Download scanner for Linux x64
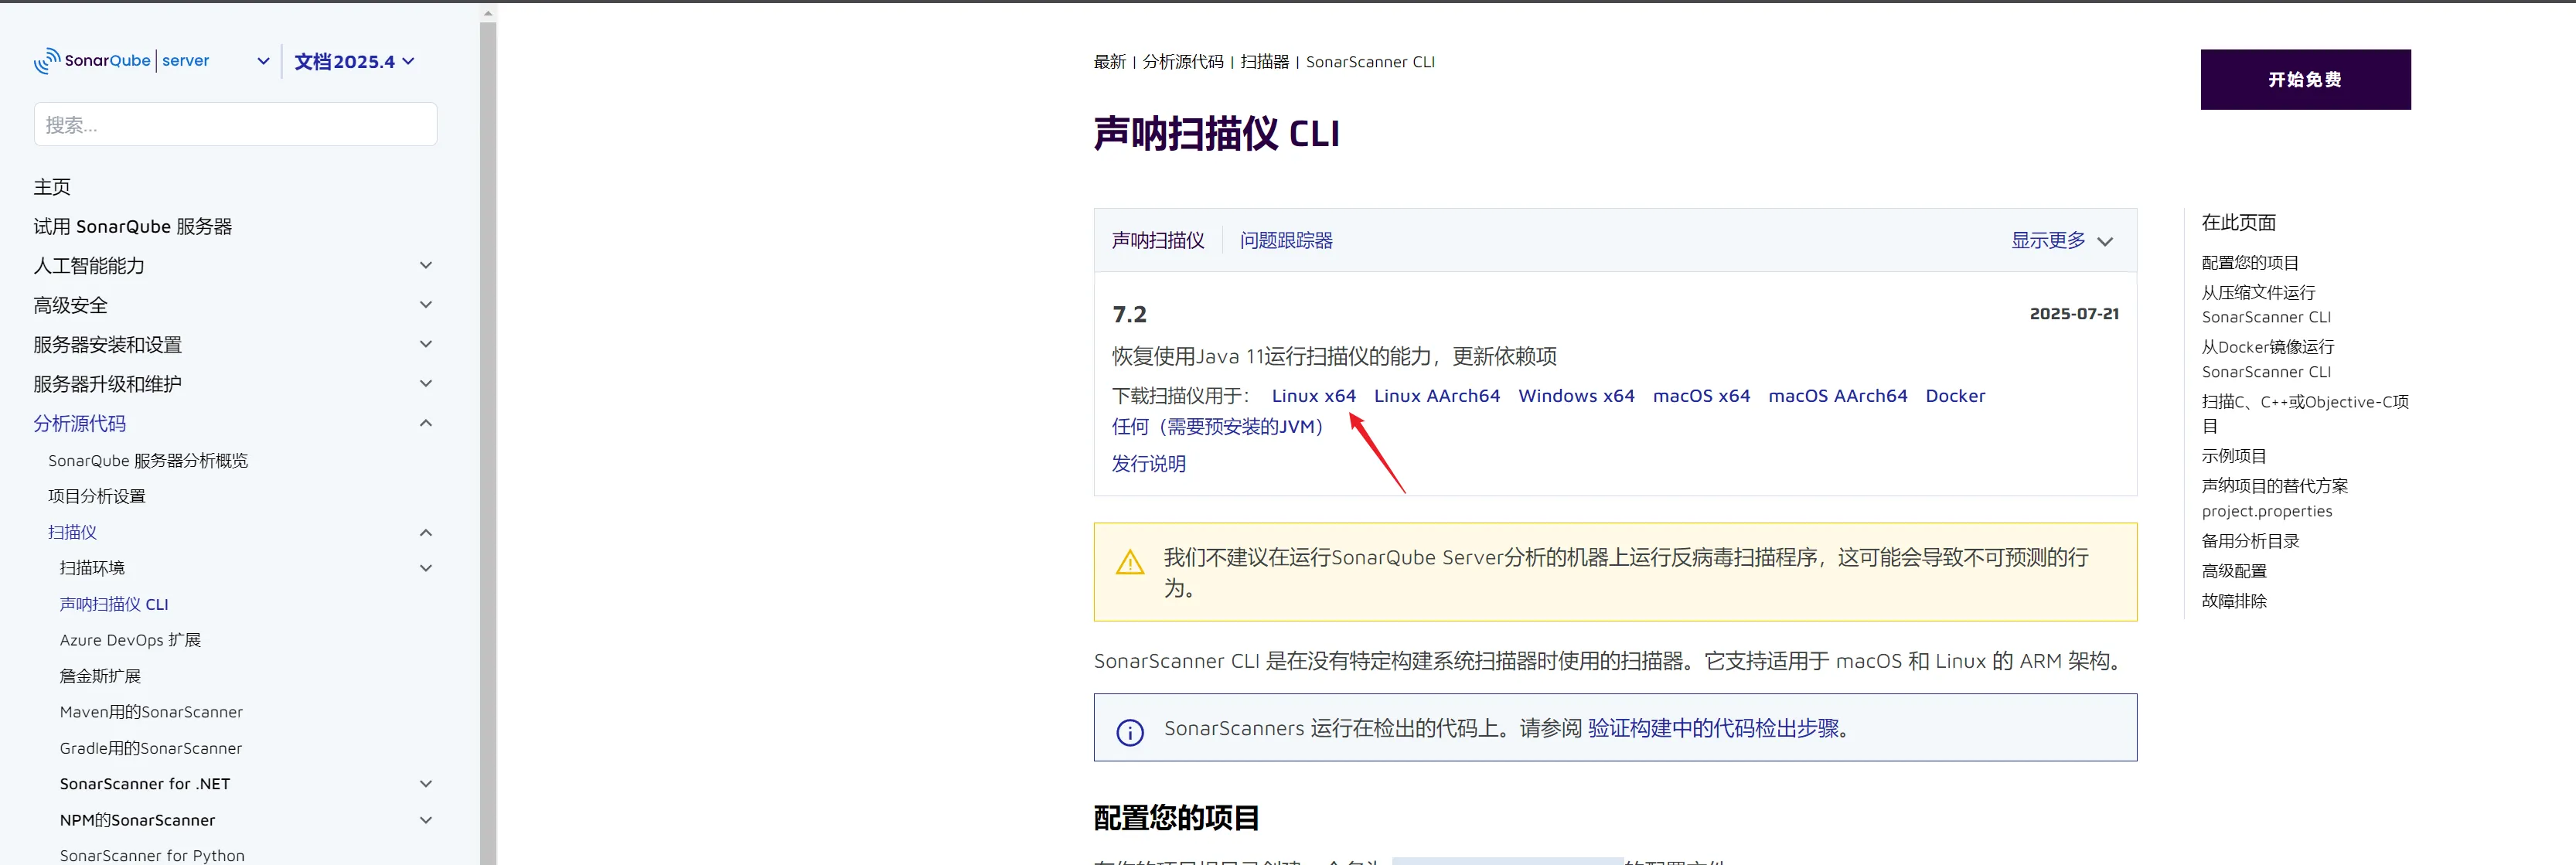This screenshot has height=865, width=2576. click(x=1313, y=396)
